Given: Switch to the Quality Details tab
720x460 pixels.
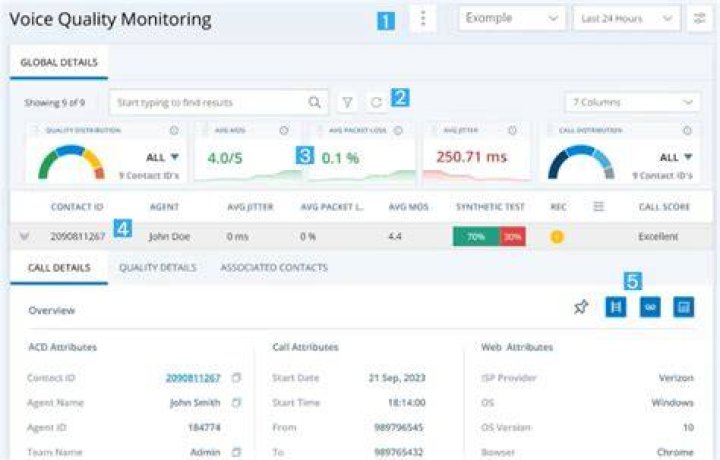Looking at the screenshot, I should click(158, 268).
